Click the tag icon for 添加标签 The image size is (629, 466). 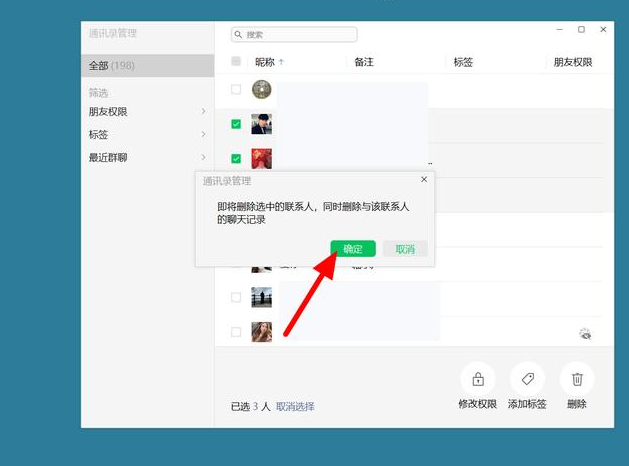(x=527, y=379)
